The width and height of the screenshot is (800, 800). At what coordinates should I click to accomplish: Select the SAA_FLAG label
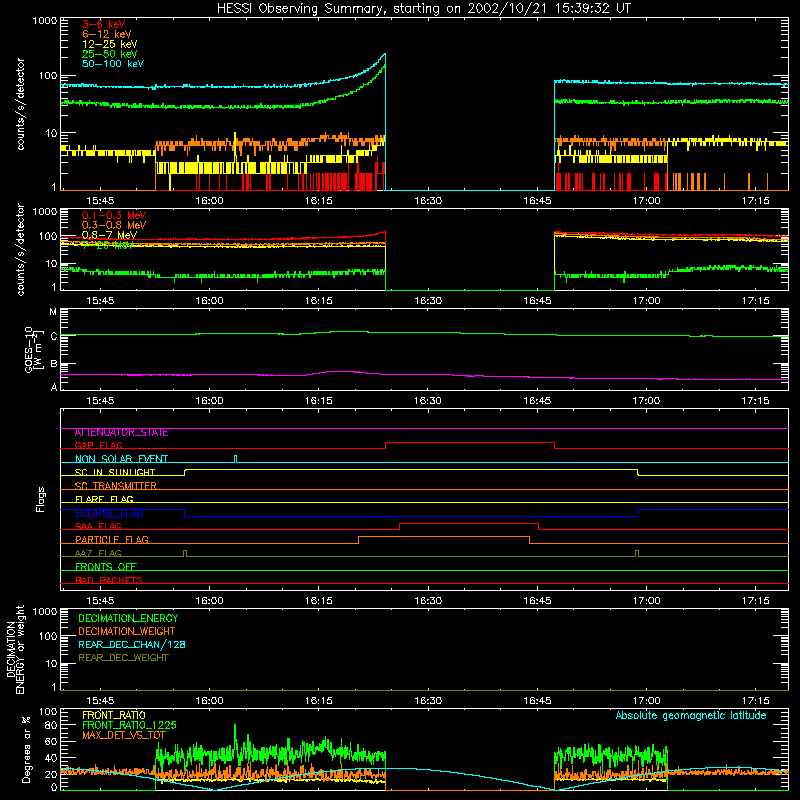pos(98,526)
